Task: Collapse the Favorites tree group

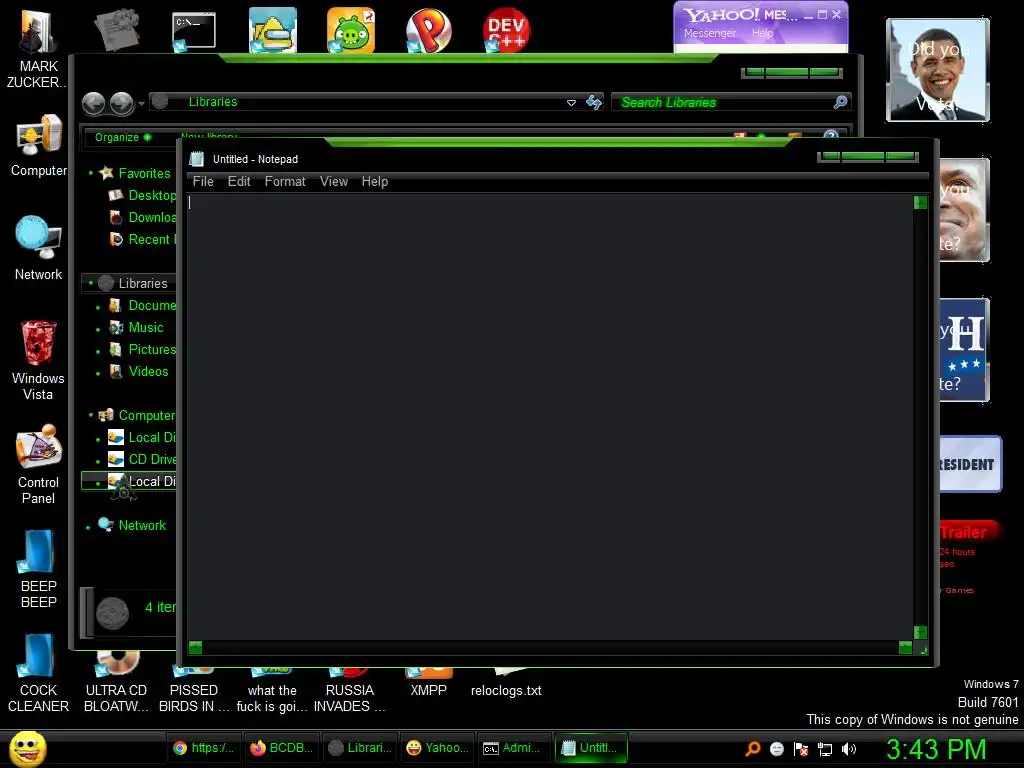Action: [91, 173]
